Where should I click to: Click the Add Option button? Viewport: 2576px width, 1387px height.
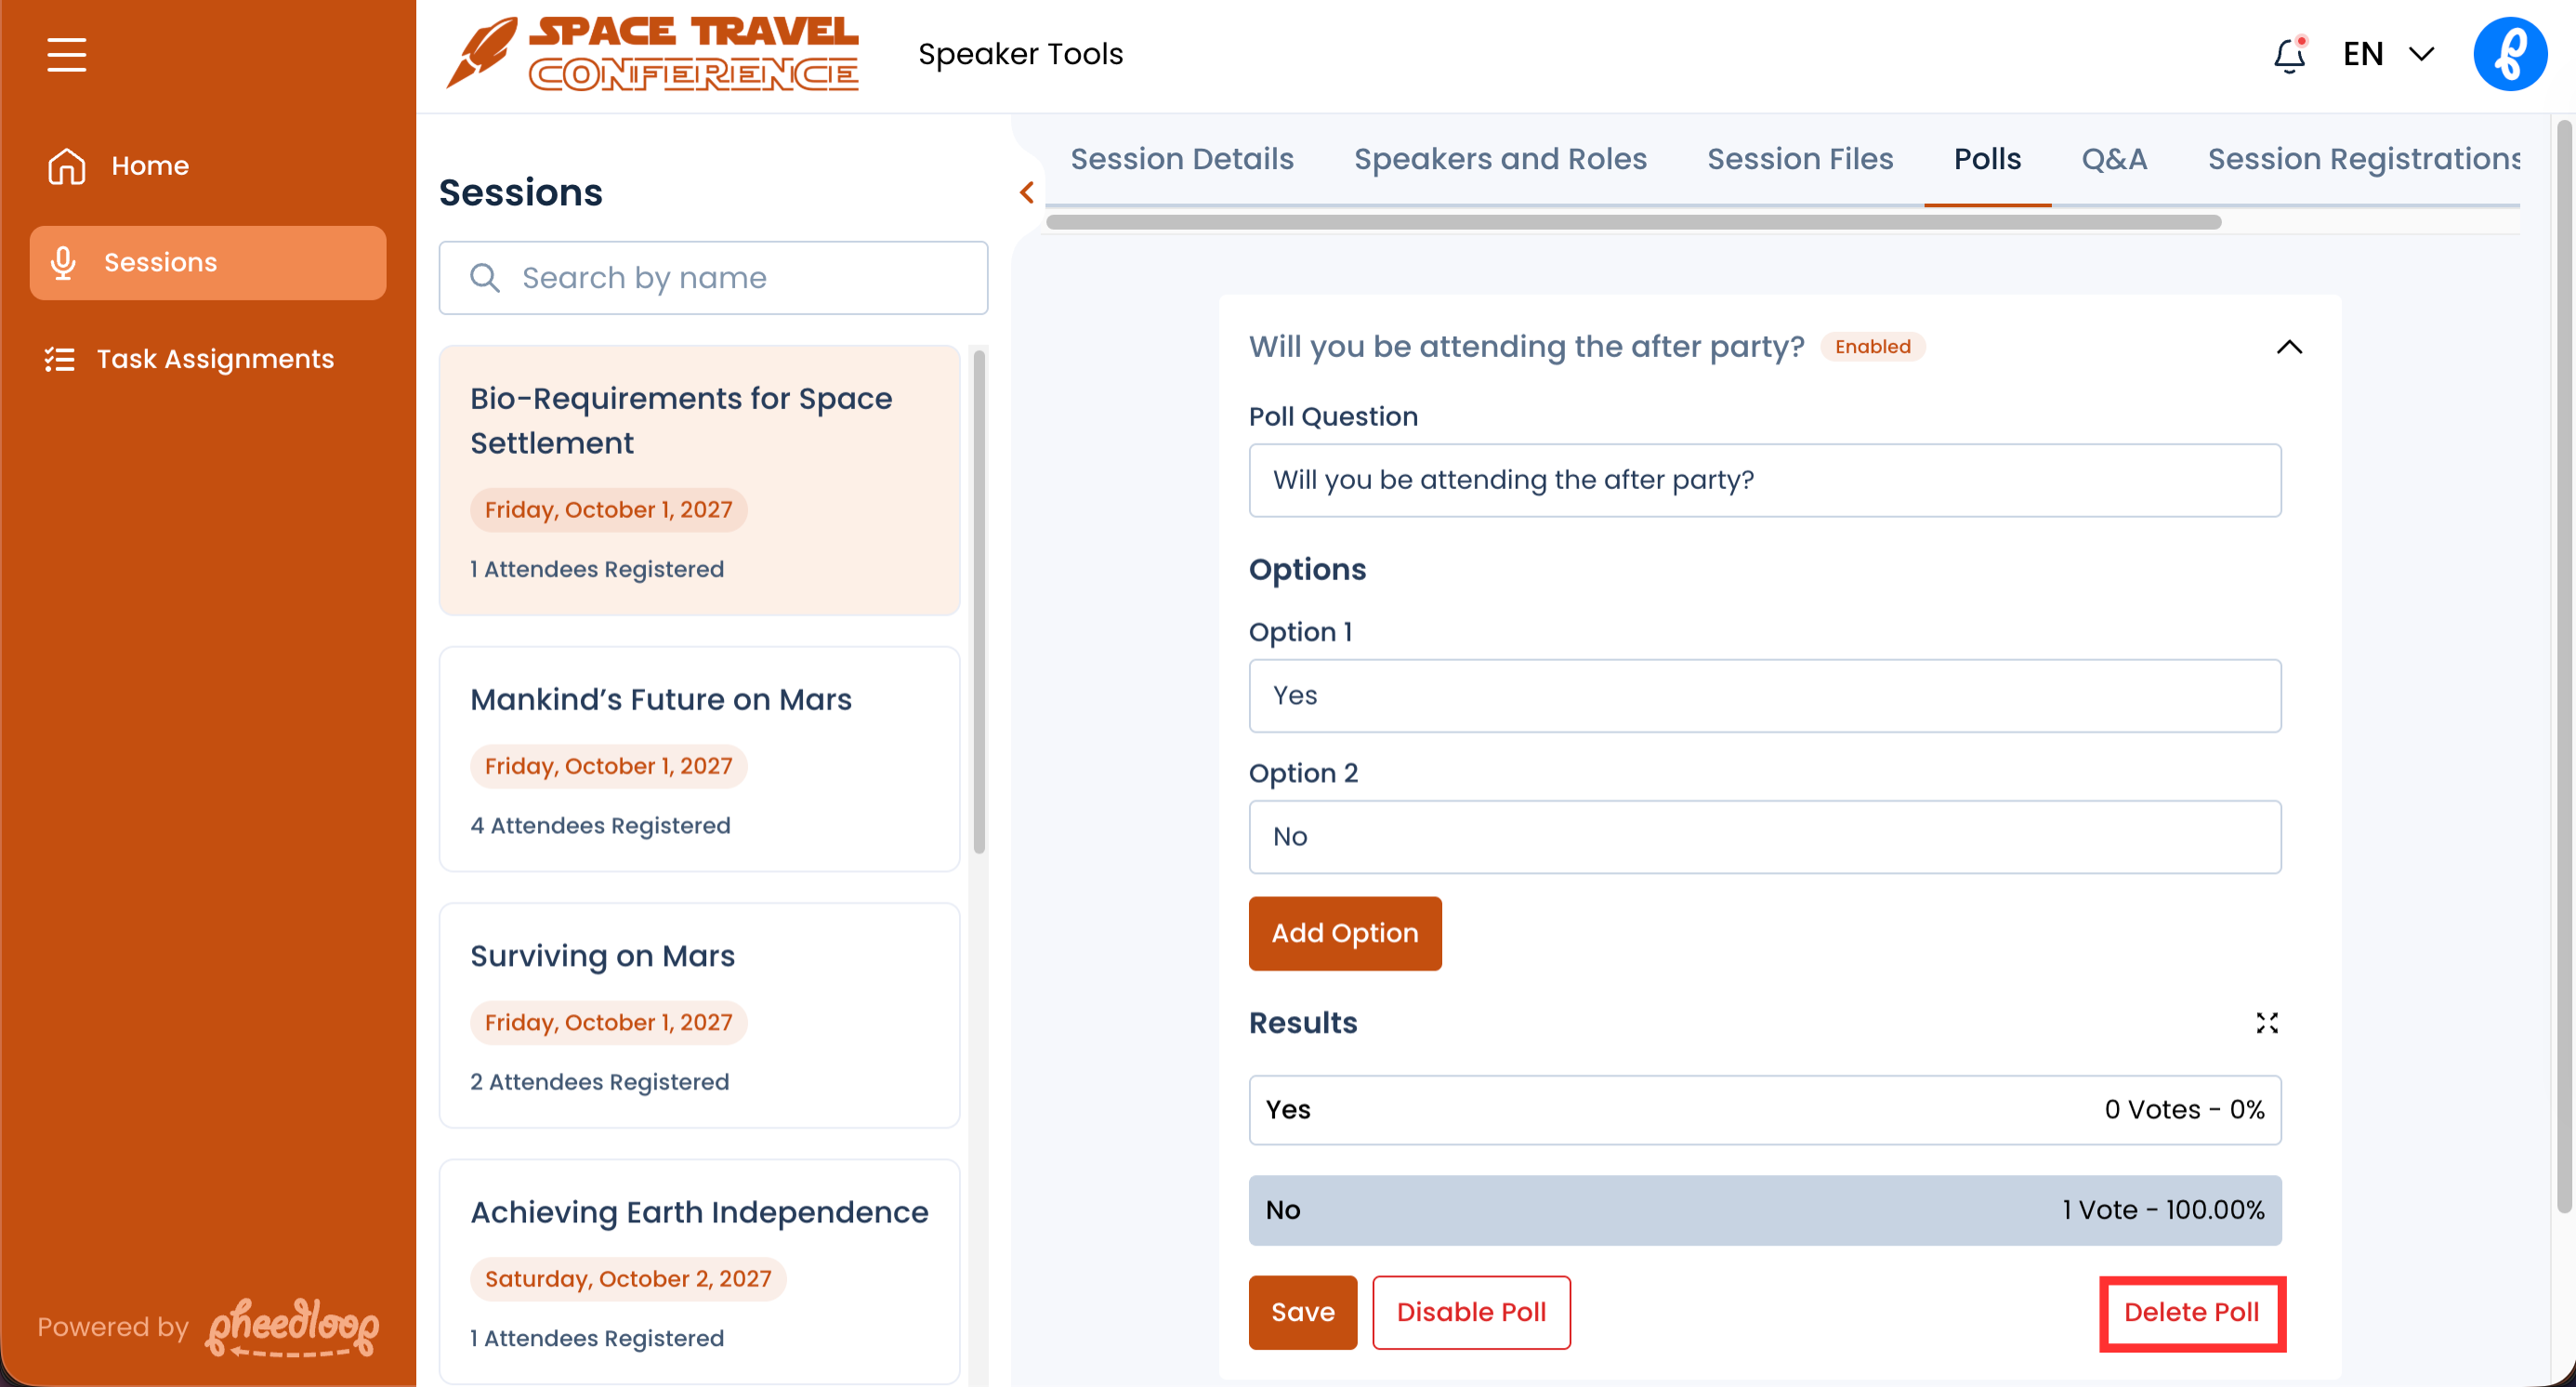(1344, 933)
